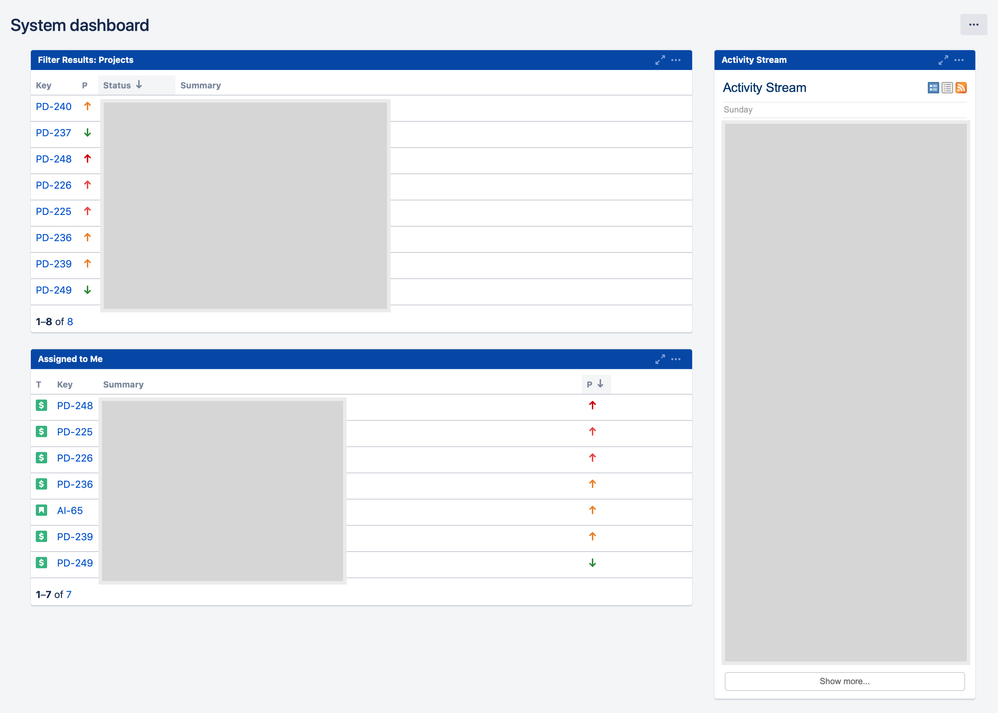Open the Activity Stream gadget menu

coord(958,60)
